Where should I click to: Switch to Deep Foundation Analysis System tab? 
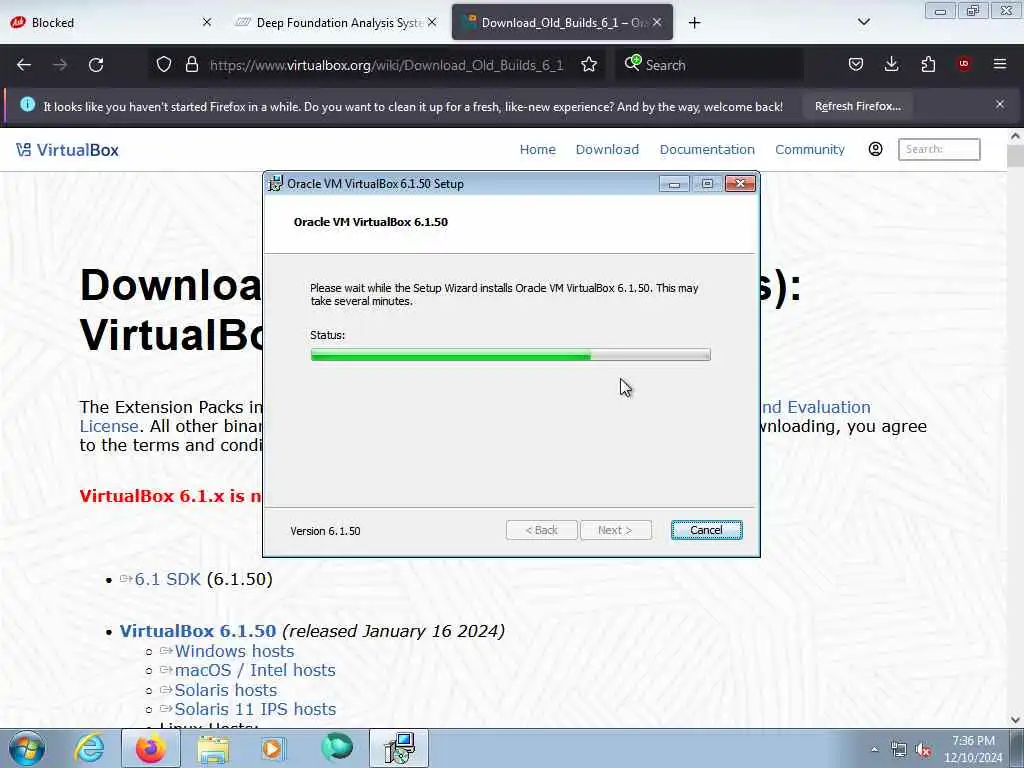pos(337,22)
